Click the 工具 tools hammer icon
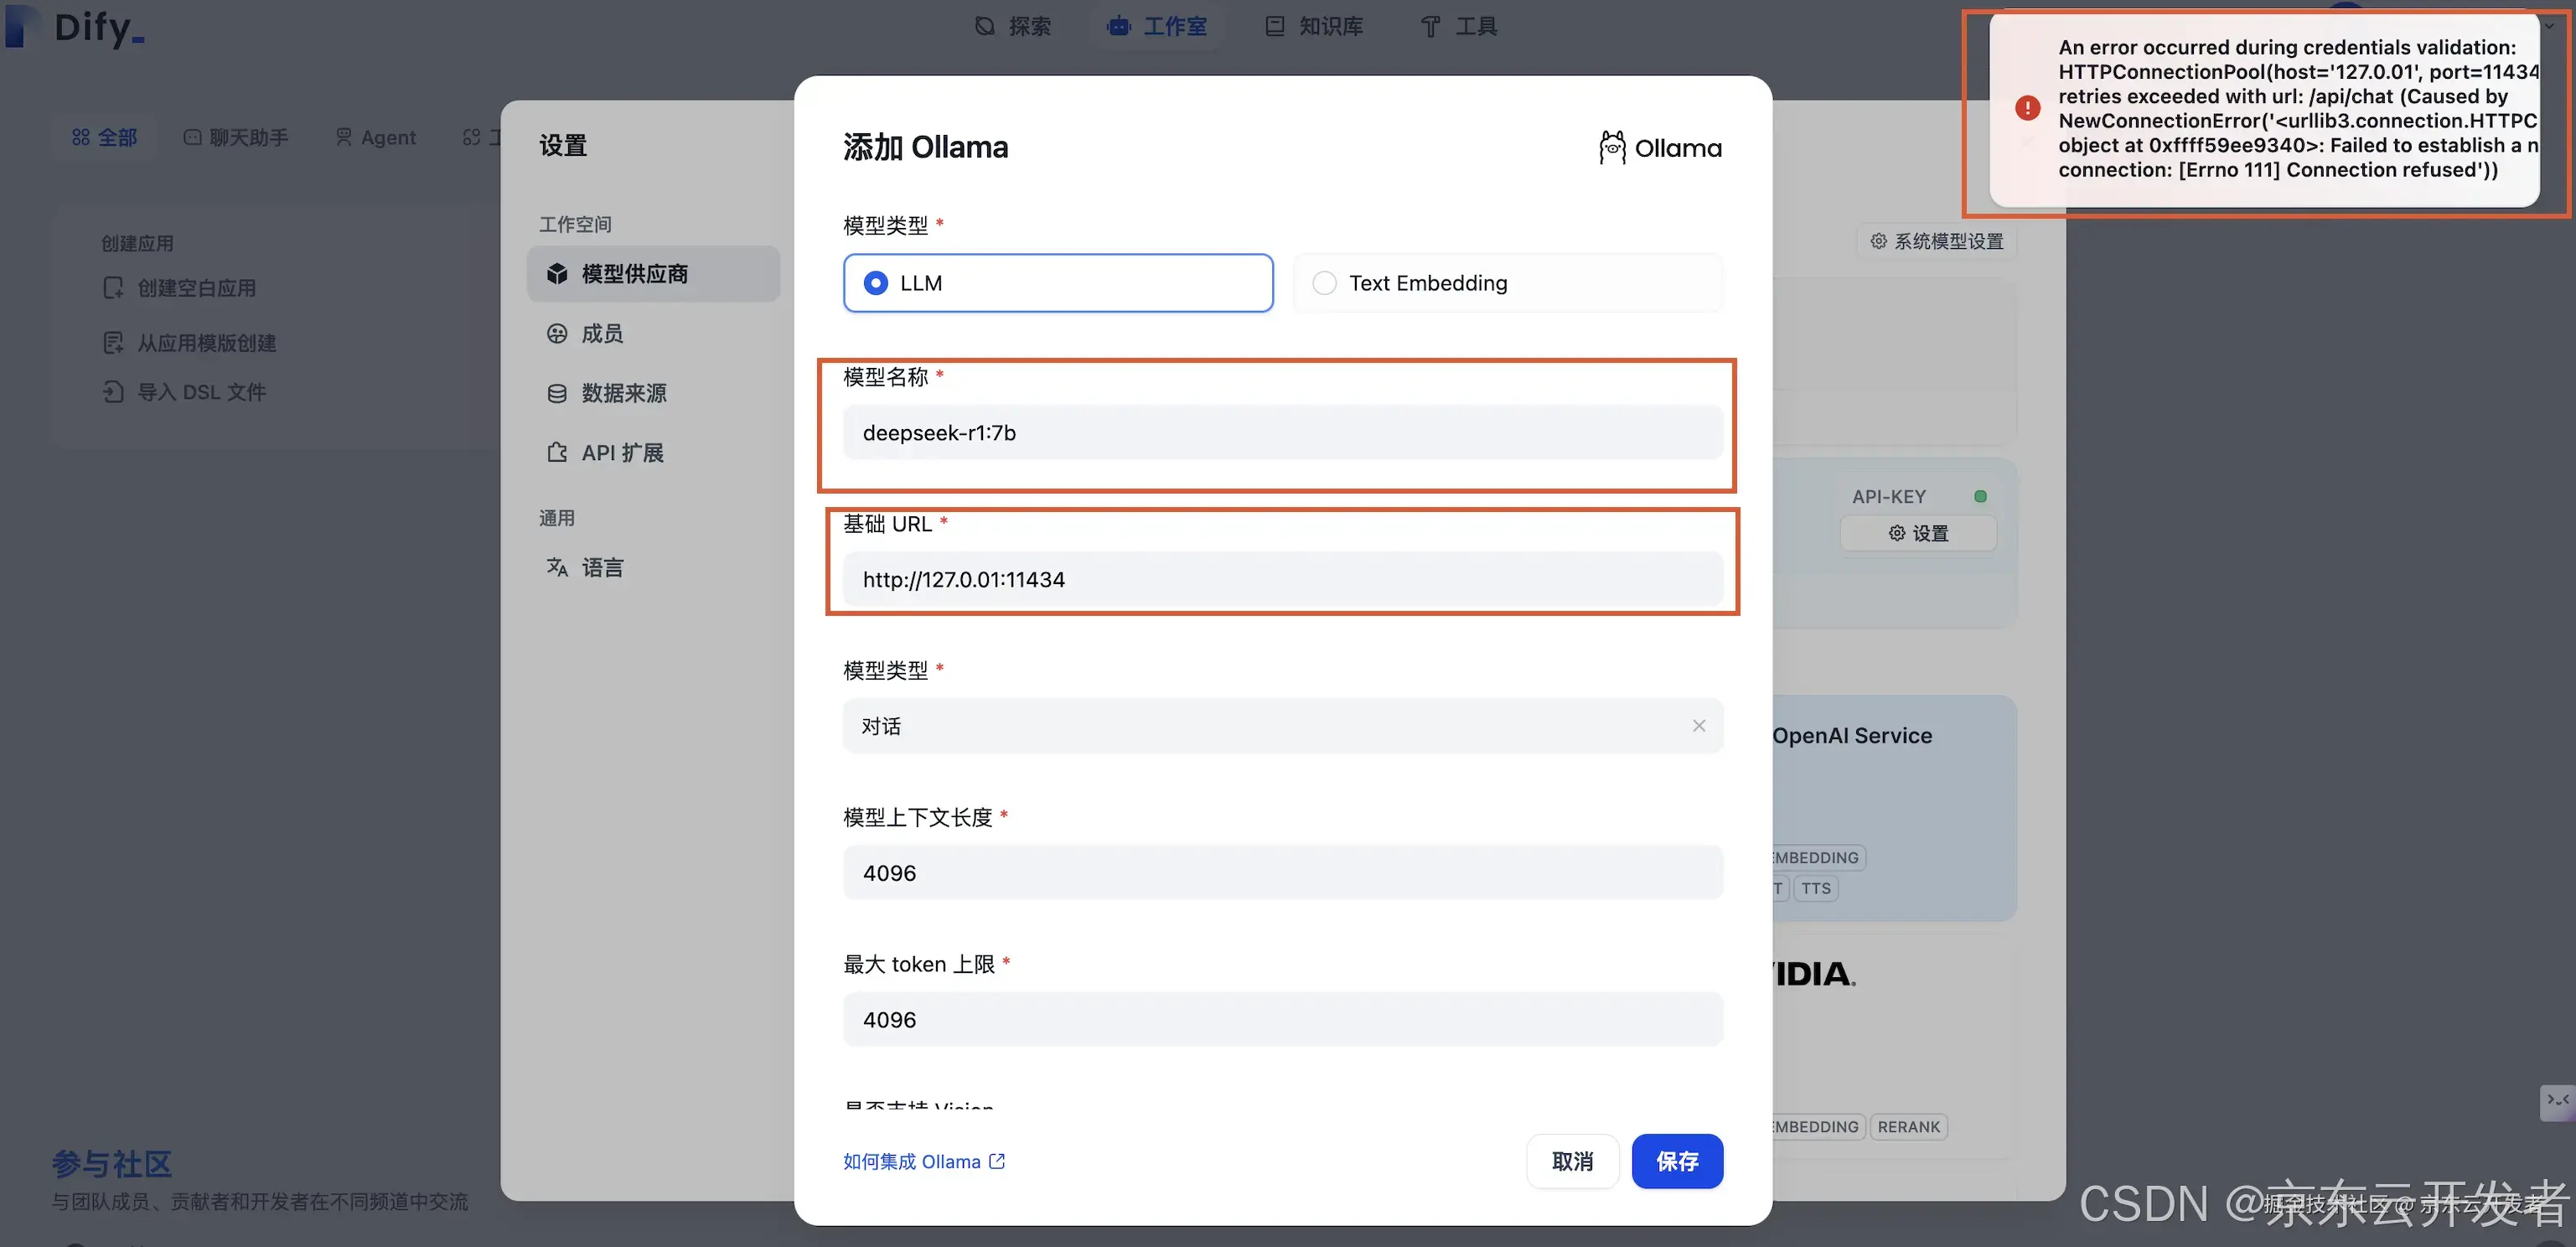This screenshot has width=2576, height=1247. point(1430,27)
